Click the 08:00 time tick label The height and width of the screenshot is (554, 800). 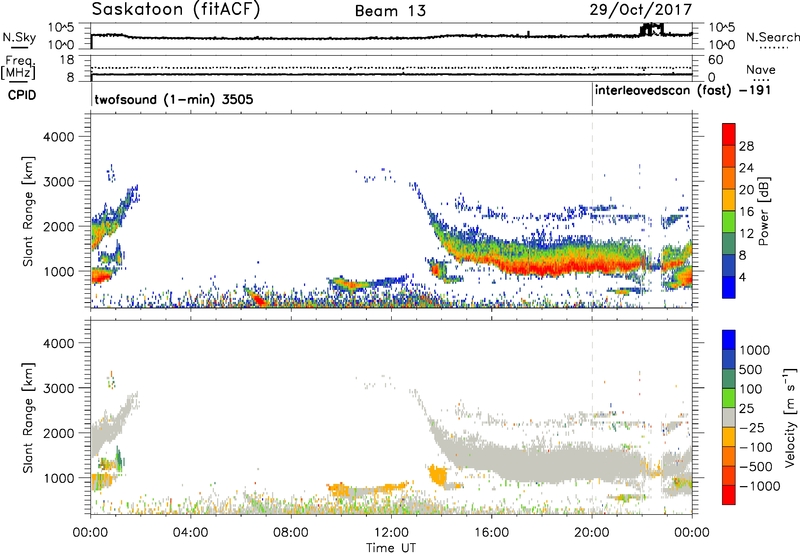(291, 533)
